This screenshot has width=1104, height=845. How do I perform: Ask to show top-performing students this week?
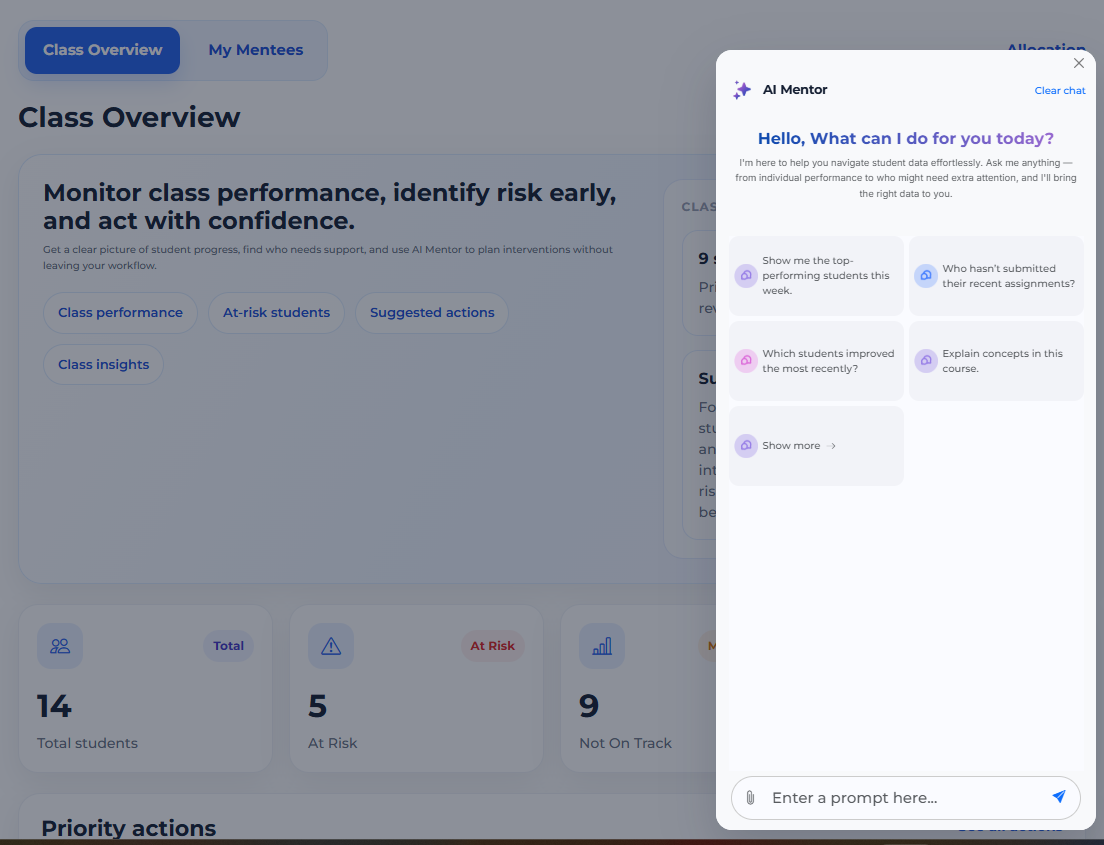tap(816, 275)
